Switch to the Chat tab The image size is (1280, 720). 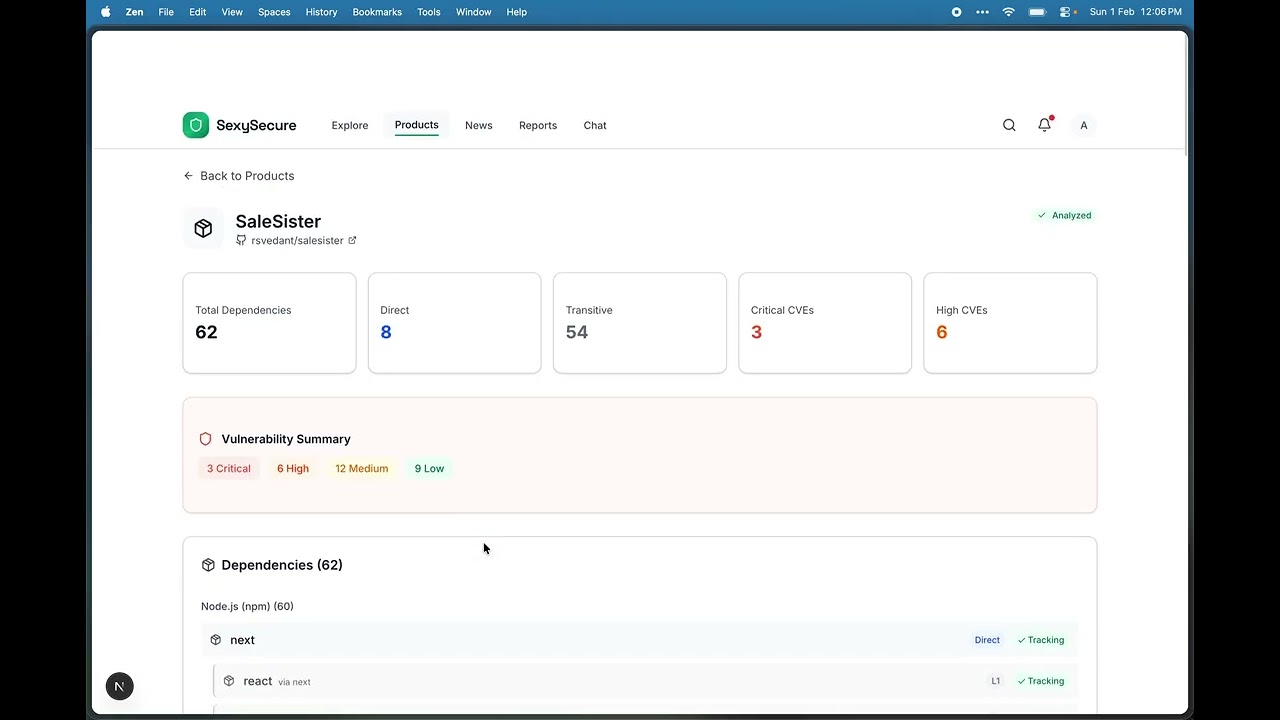pos(595,125)
